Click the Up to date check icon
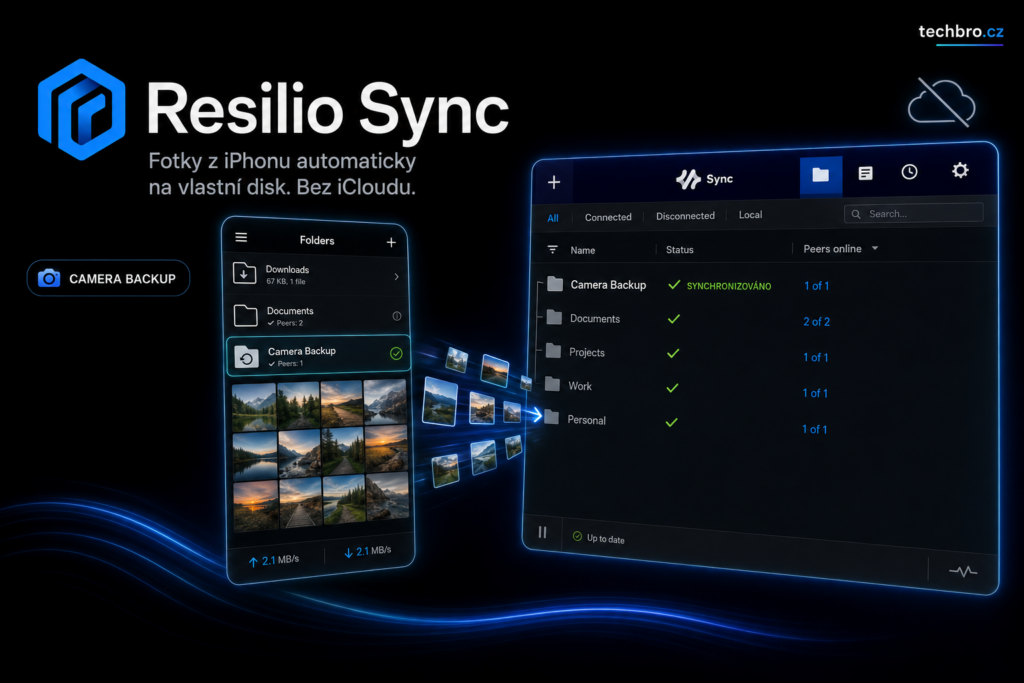This screenshot has width=1024, height=683. click(x=577, y=536)
